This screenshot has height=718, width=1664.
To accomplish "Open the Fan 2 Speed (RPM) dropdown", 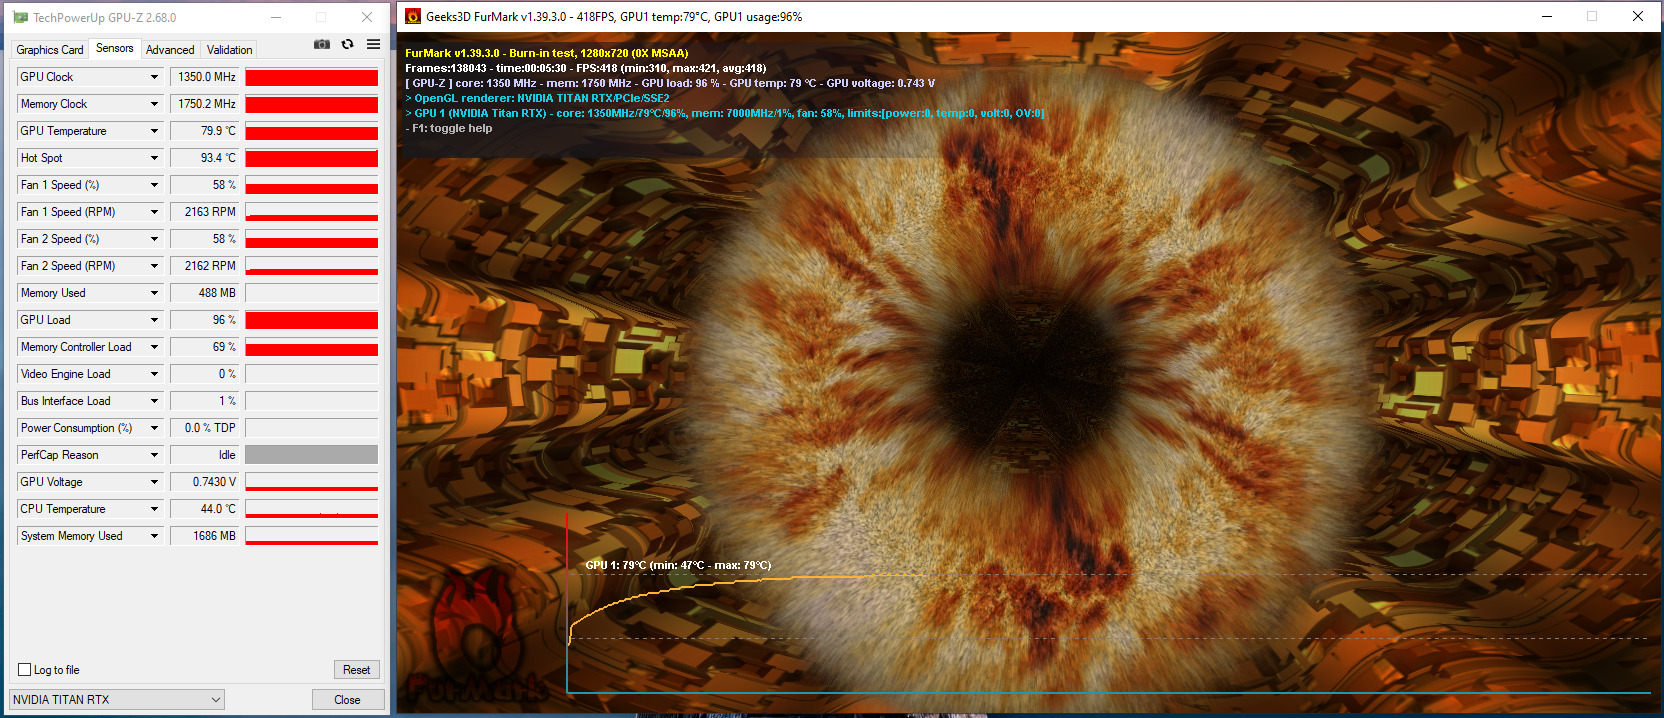I will click(155, 266).
